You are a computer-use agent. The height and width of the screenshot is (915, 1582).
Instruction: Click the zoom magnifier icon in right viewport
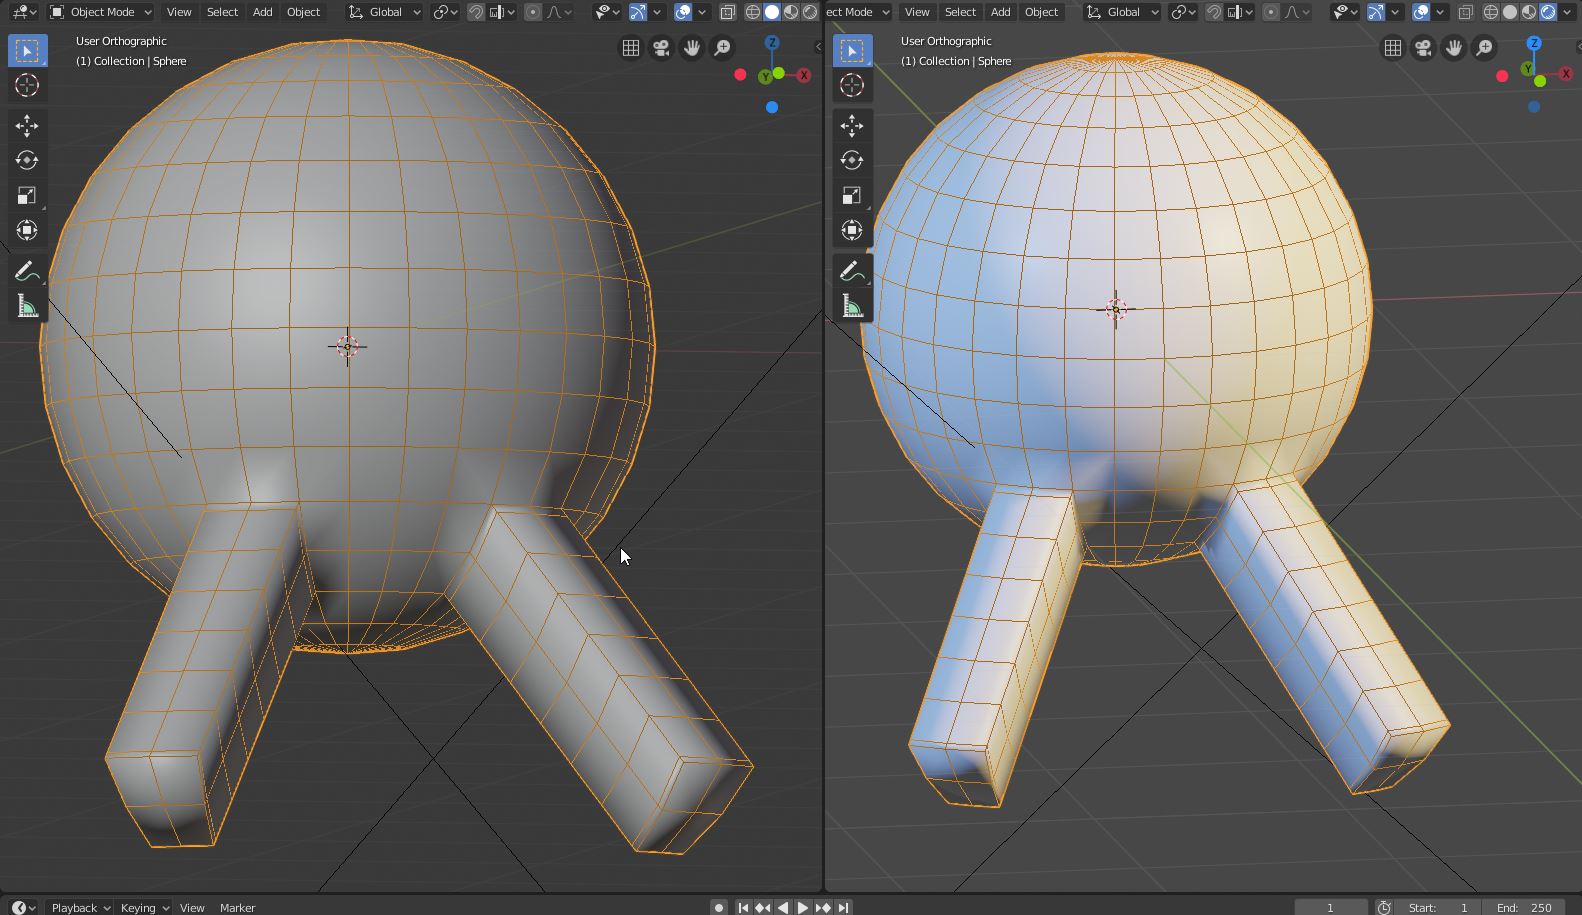pos(1484,48)
